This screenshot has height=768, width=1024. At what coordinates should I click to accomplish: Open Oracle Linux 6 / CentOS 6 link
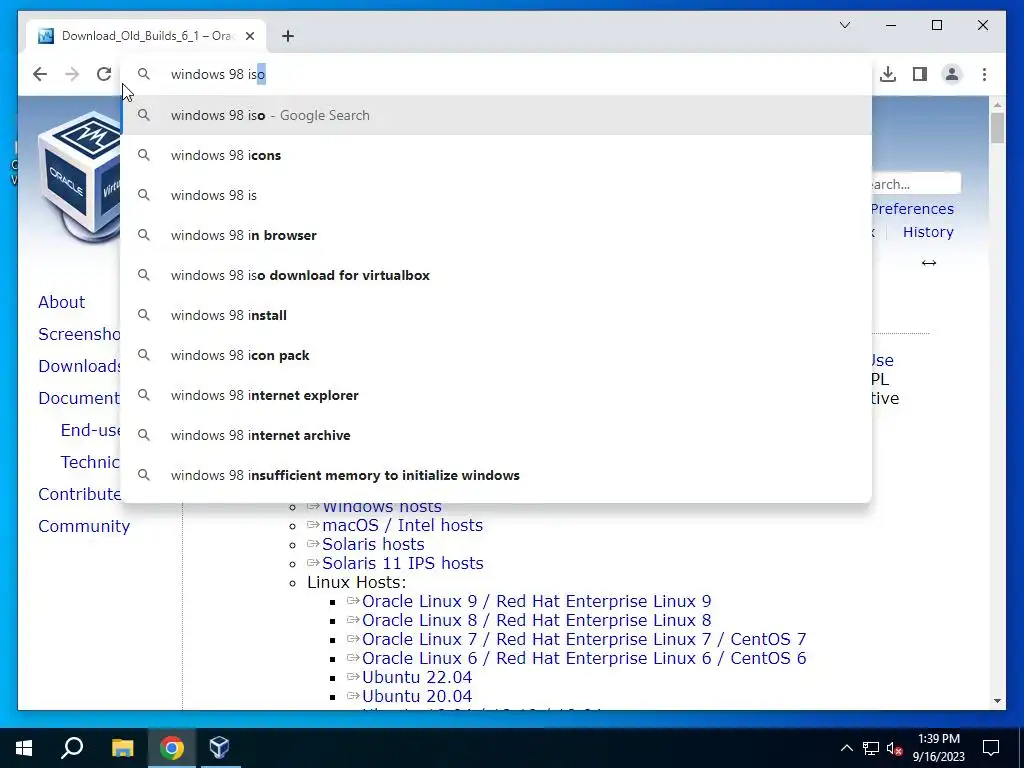(x=584, y=658)
